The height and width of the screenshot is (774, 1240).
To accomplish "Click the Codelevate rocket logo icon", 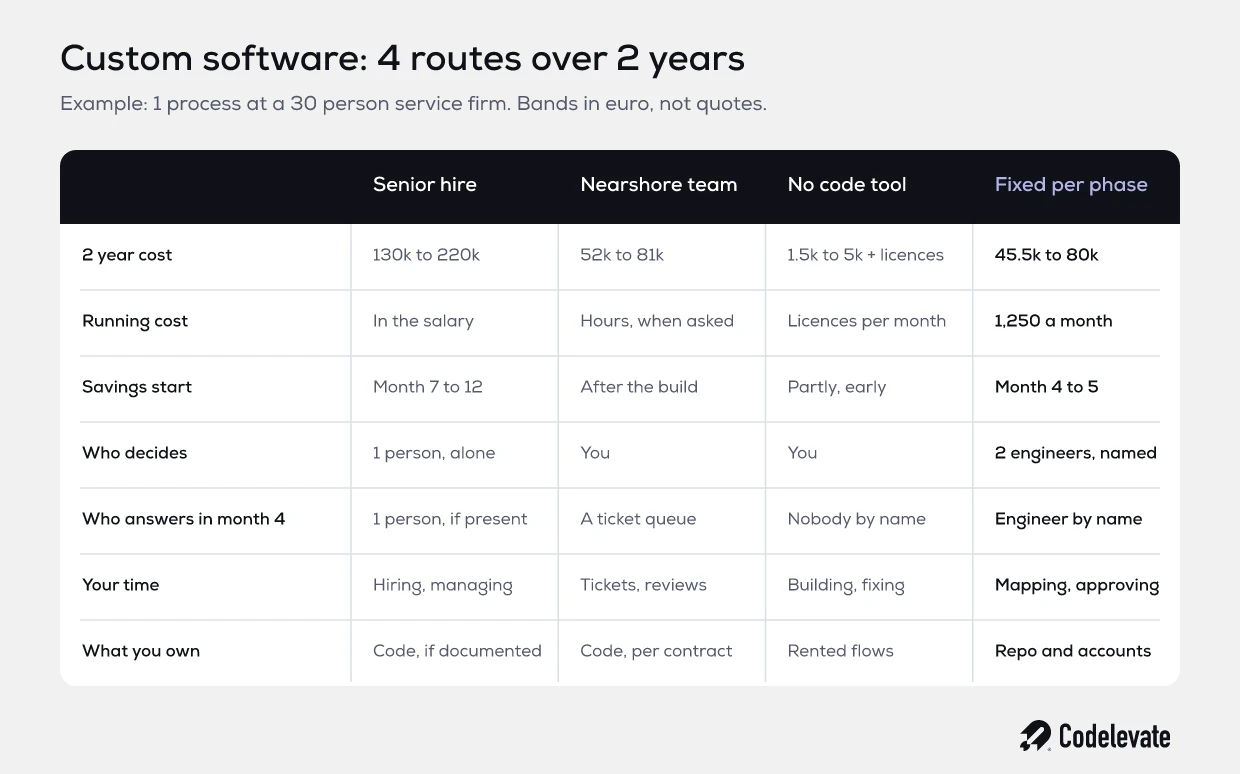I will pos(1035,736).
